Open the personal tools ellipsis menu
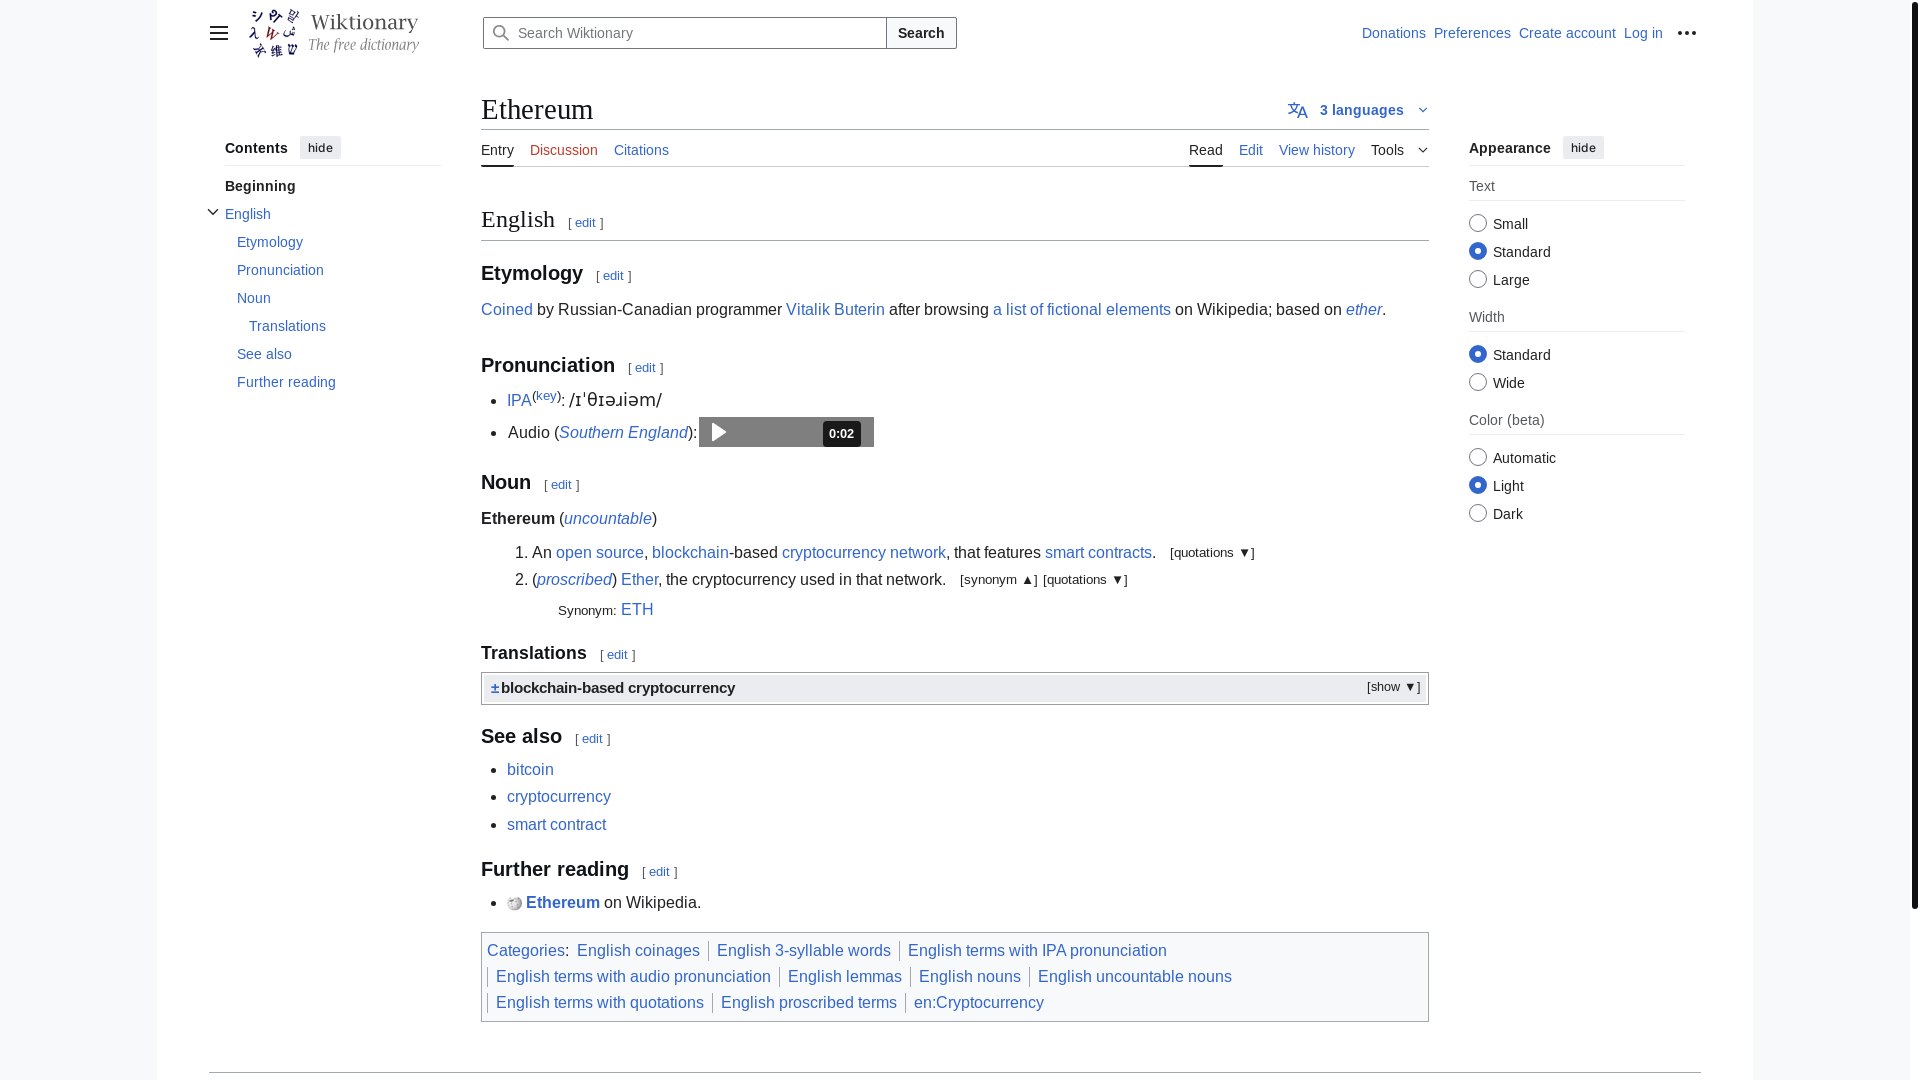 pyautogui.click(x=1687, y=33)
